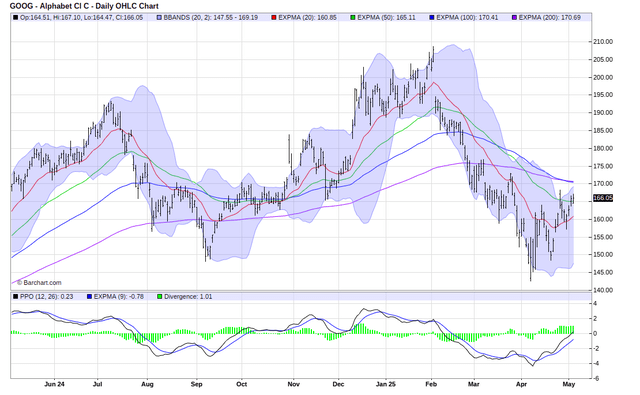Click the Divergence: 1.01 label
Screen dimensions: 640x395
coord(188,297)
